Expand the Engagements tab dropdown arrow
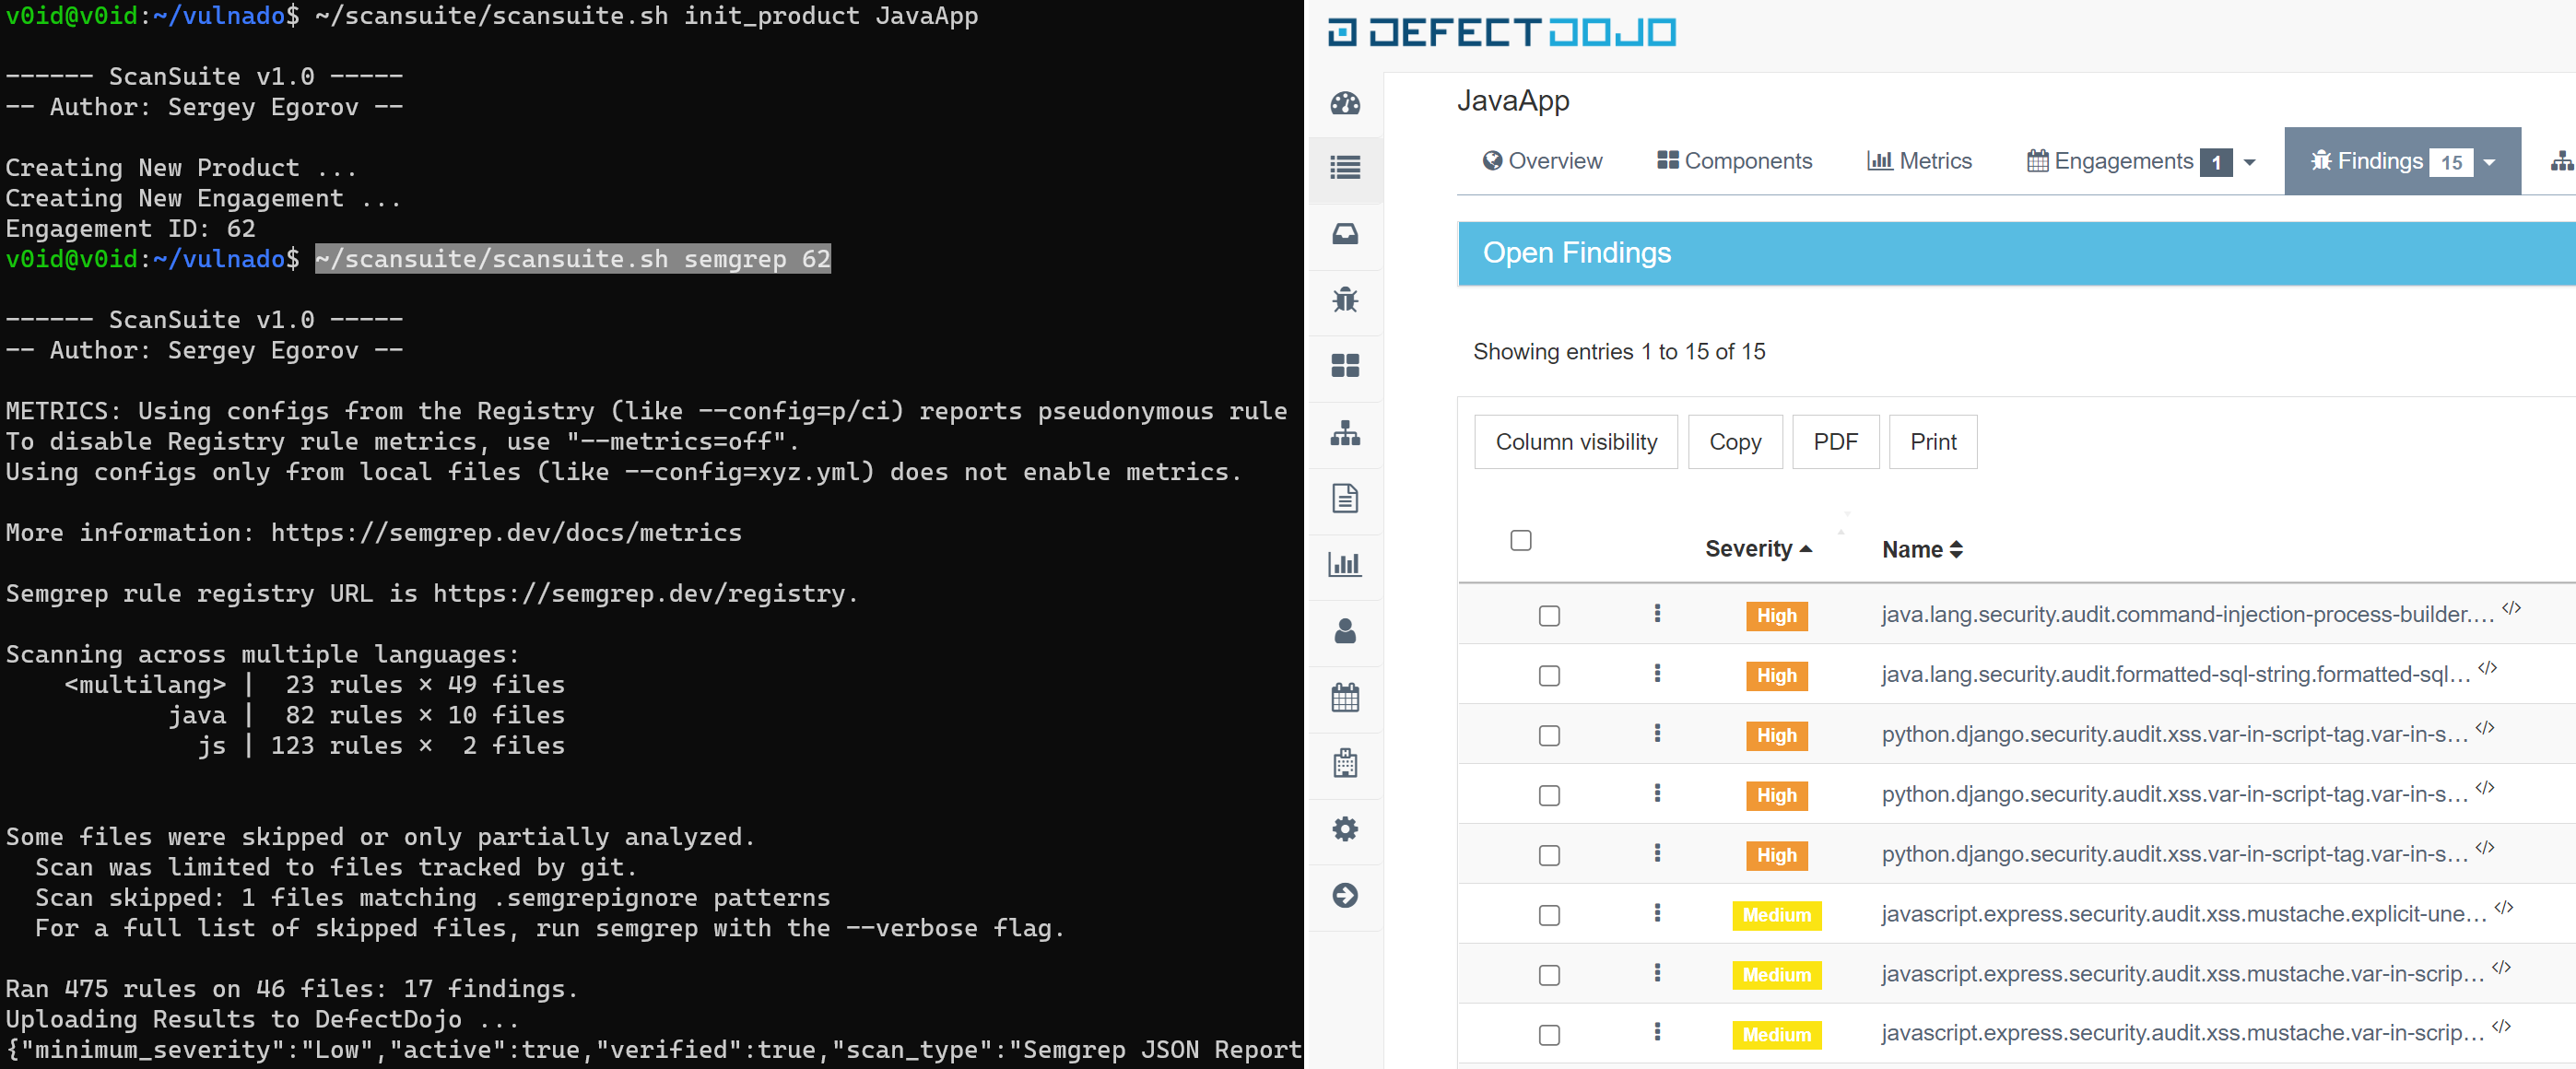 point(2249,162)
